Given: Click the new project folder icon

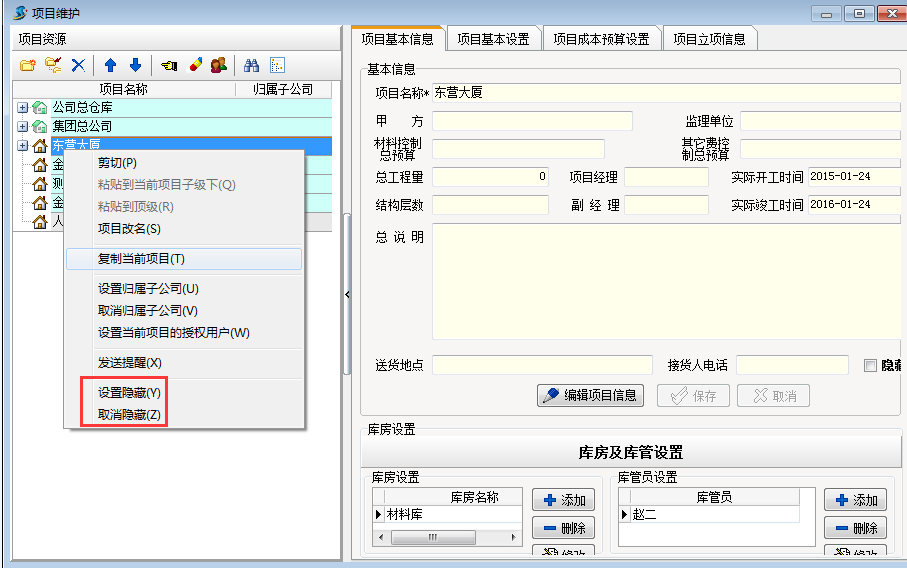Looking at the screenshot, I should pyautogui.click(x=27, y=65).
